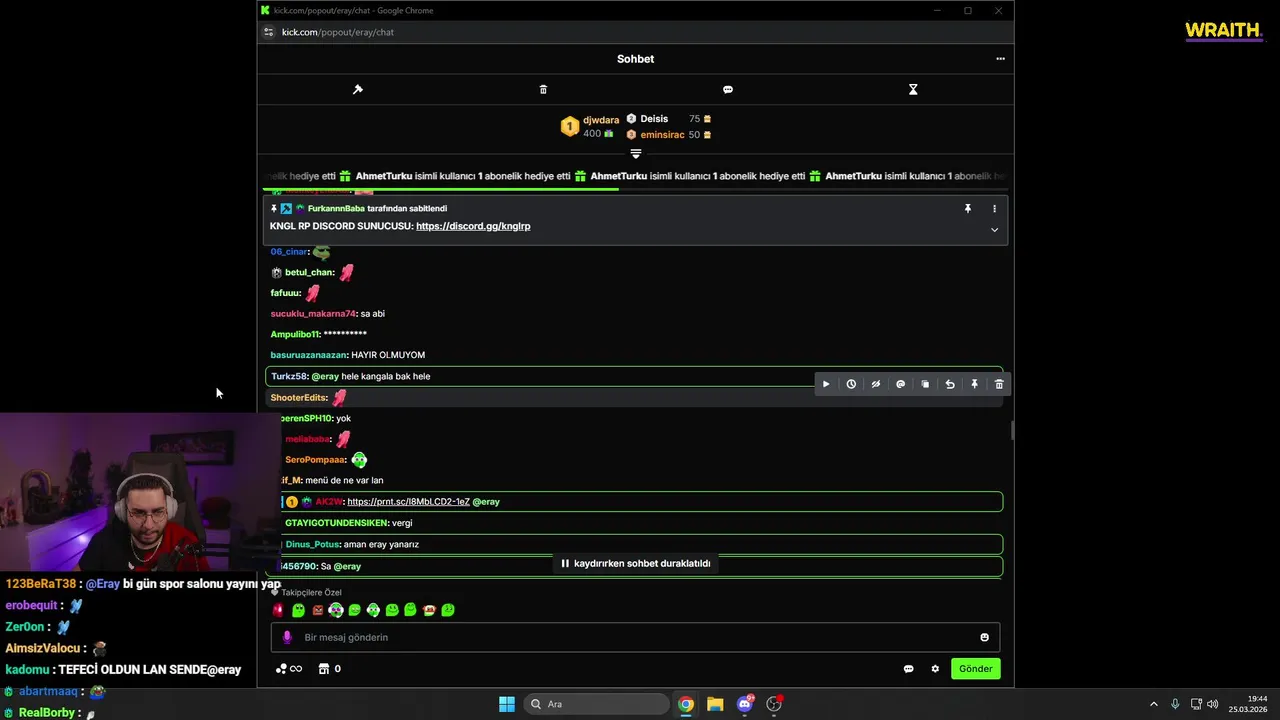Viewport: 1280px width, 720px height.
Task: Click the channel points infinity icon
Action: pyautogui.click(x=288, y=669)
